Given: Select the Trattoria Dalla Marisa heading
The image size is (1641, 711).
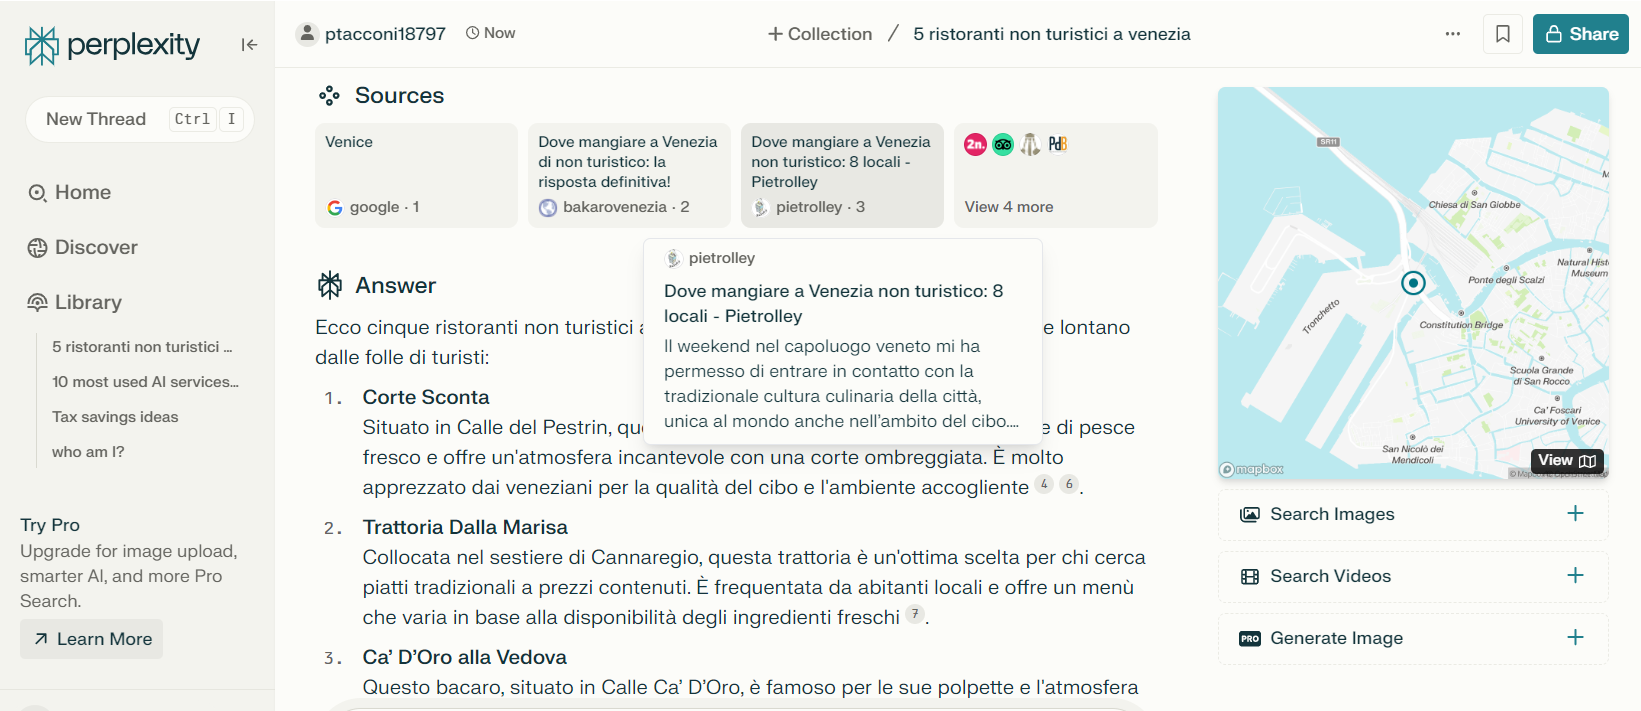Looking at the screenshot, I should click(465, 527).
